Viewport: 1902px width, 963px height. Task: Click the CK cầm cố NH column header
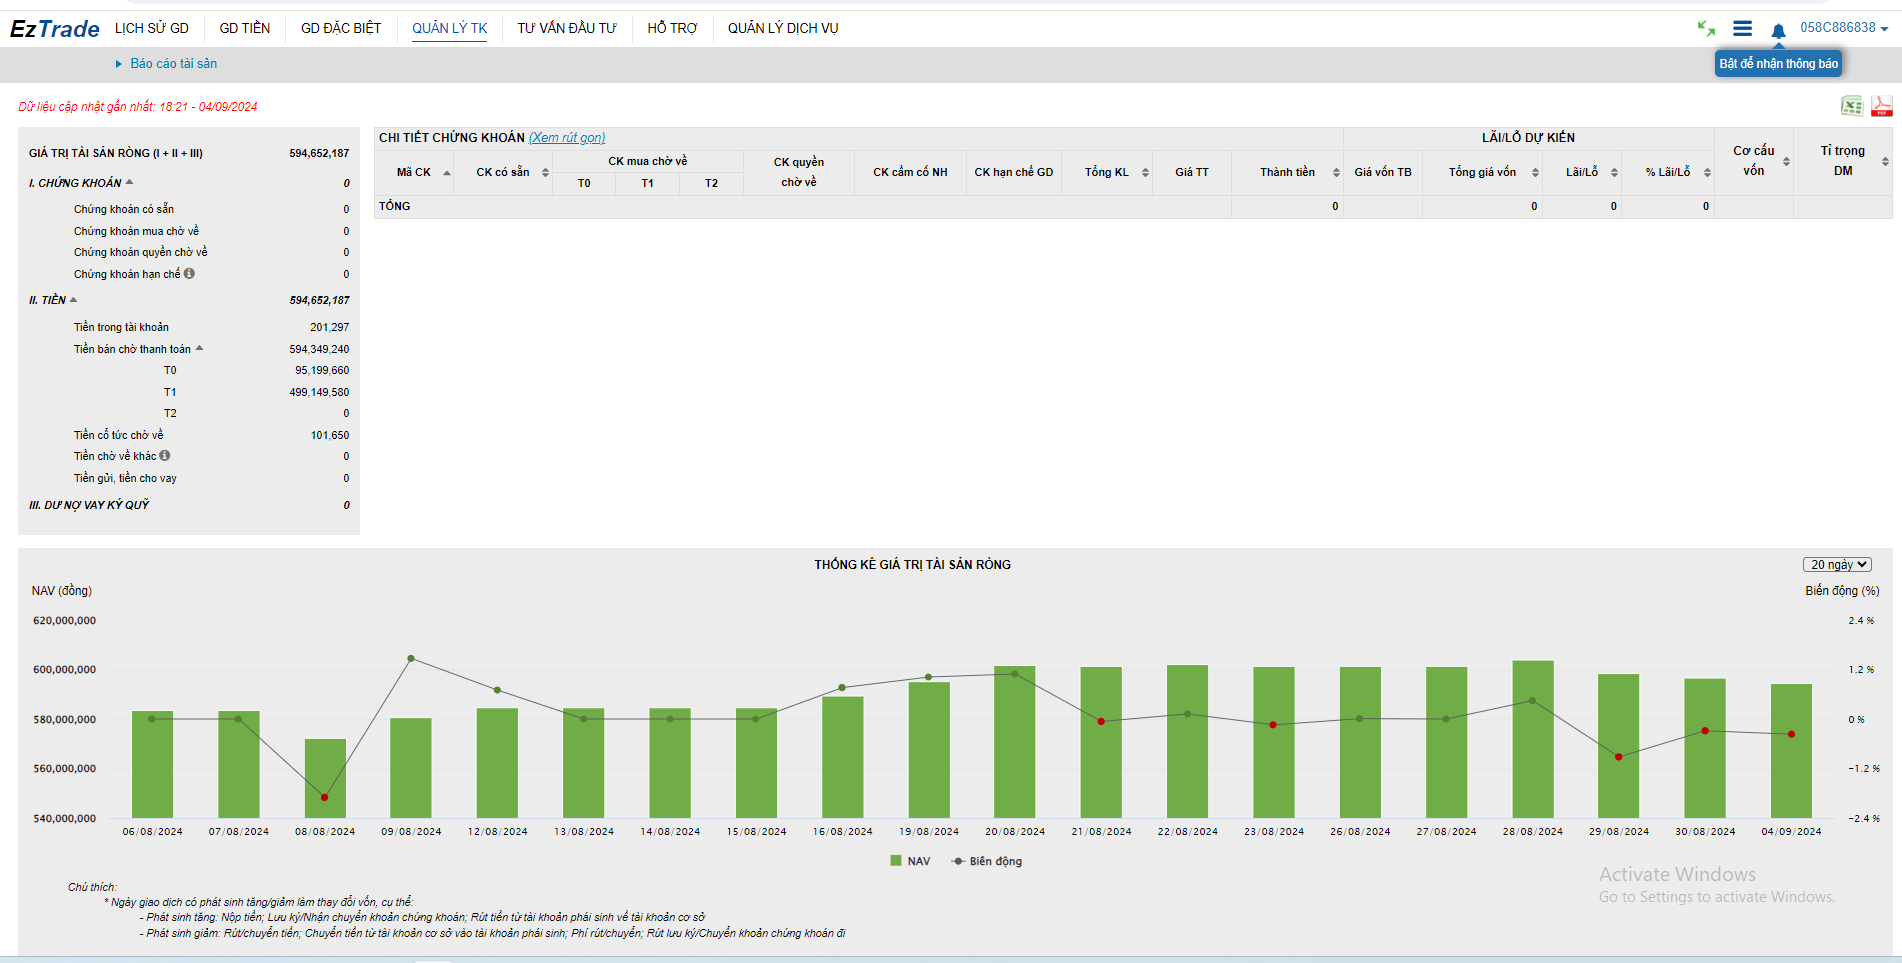coord(910,172)
